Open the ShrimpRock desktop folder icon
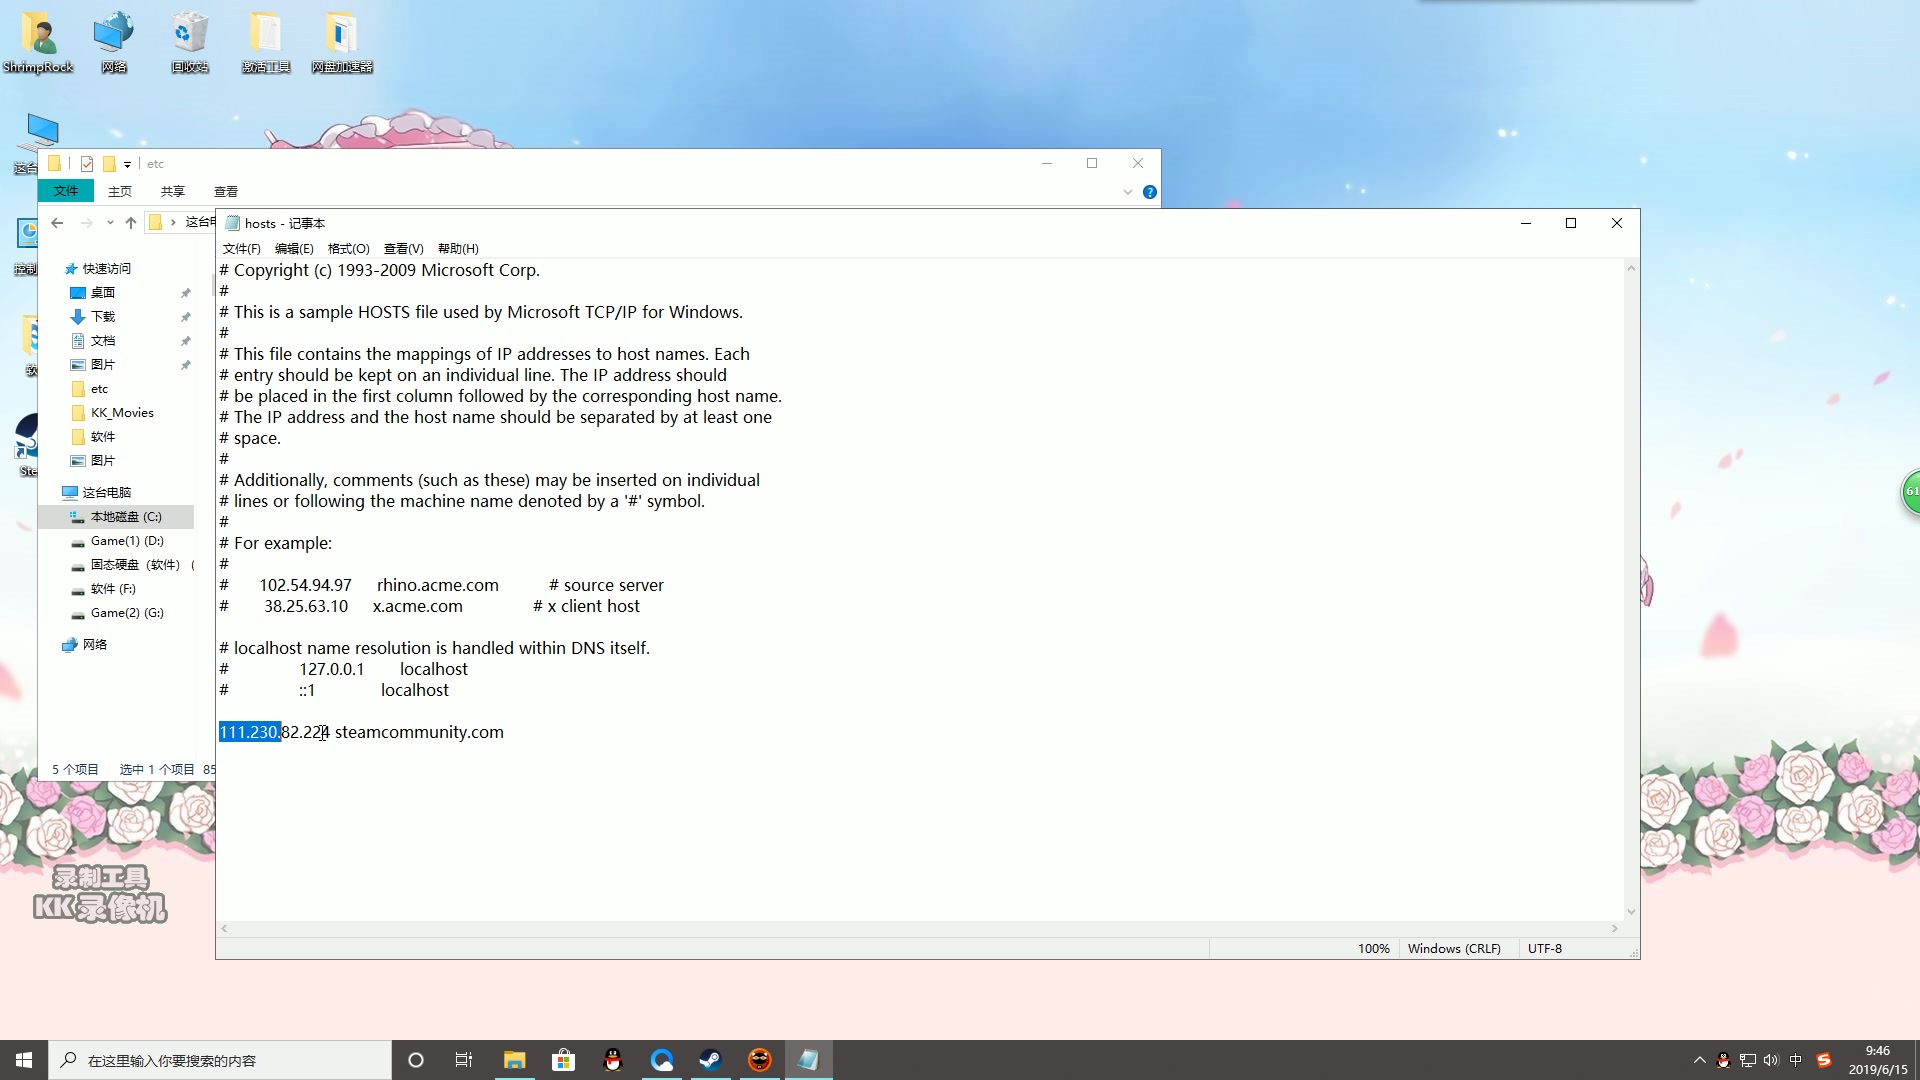Image resolution: width=1920 pixels, height=1080 pixels. pos(38,42)
